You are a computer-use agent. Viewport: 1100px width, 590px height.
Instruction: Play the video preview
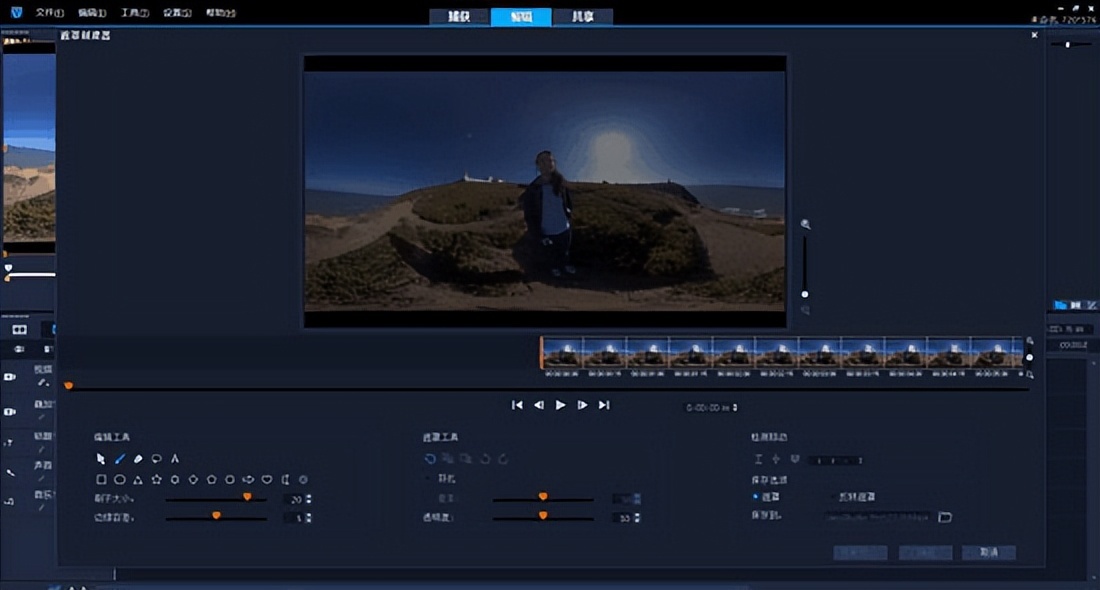click(x=561, y=405)
